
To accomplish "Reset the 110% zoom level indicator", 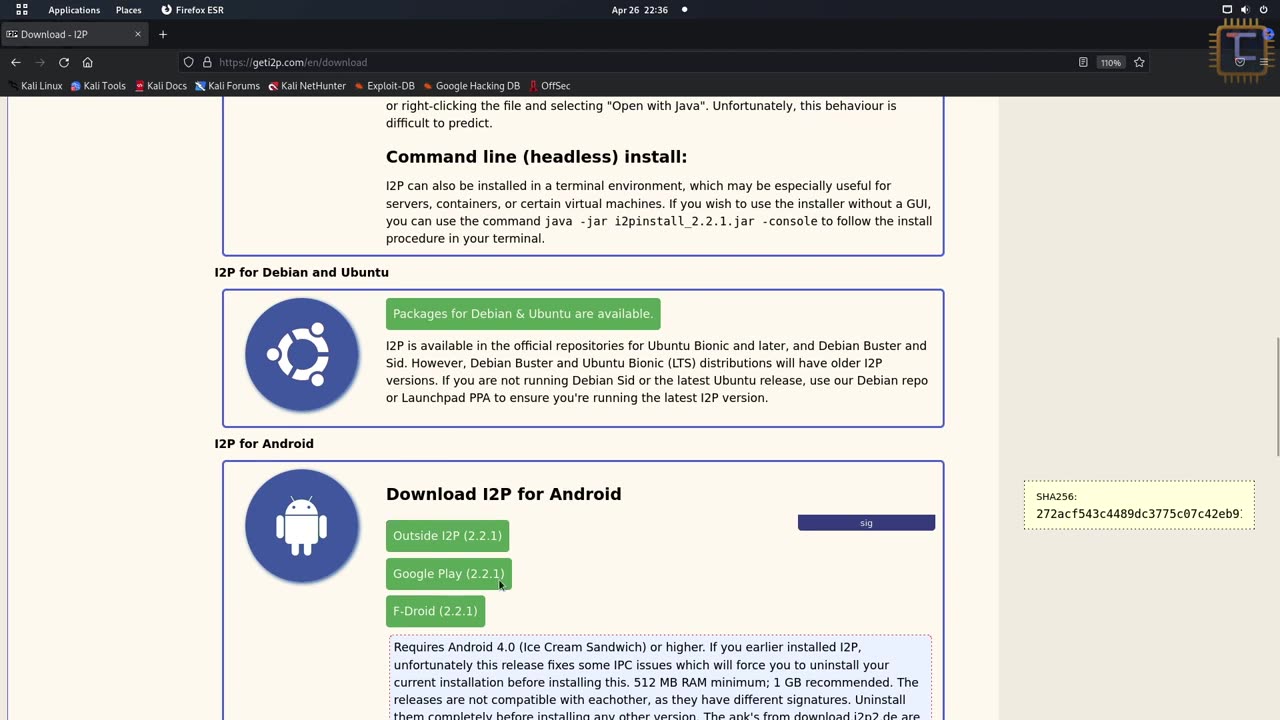I will tap(1111, 62).
